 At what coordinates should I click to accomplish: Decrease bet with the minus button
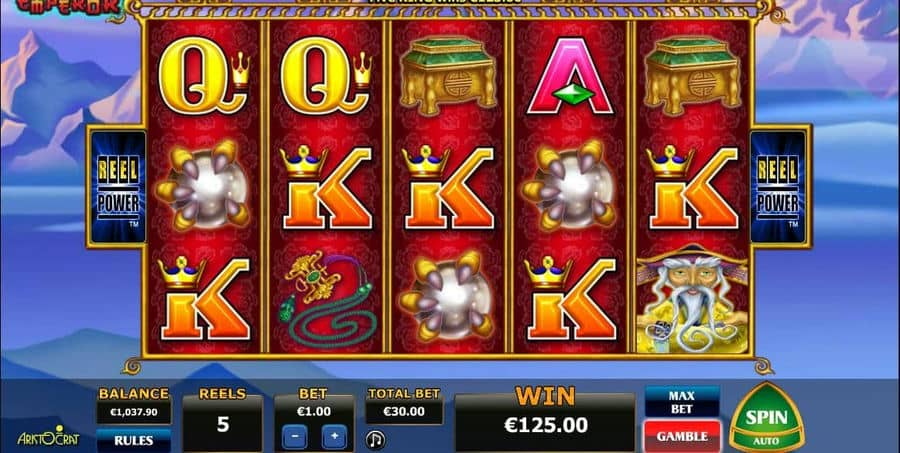294,437
